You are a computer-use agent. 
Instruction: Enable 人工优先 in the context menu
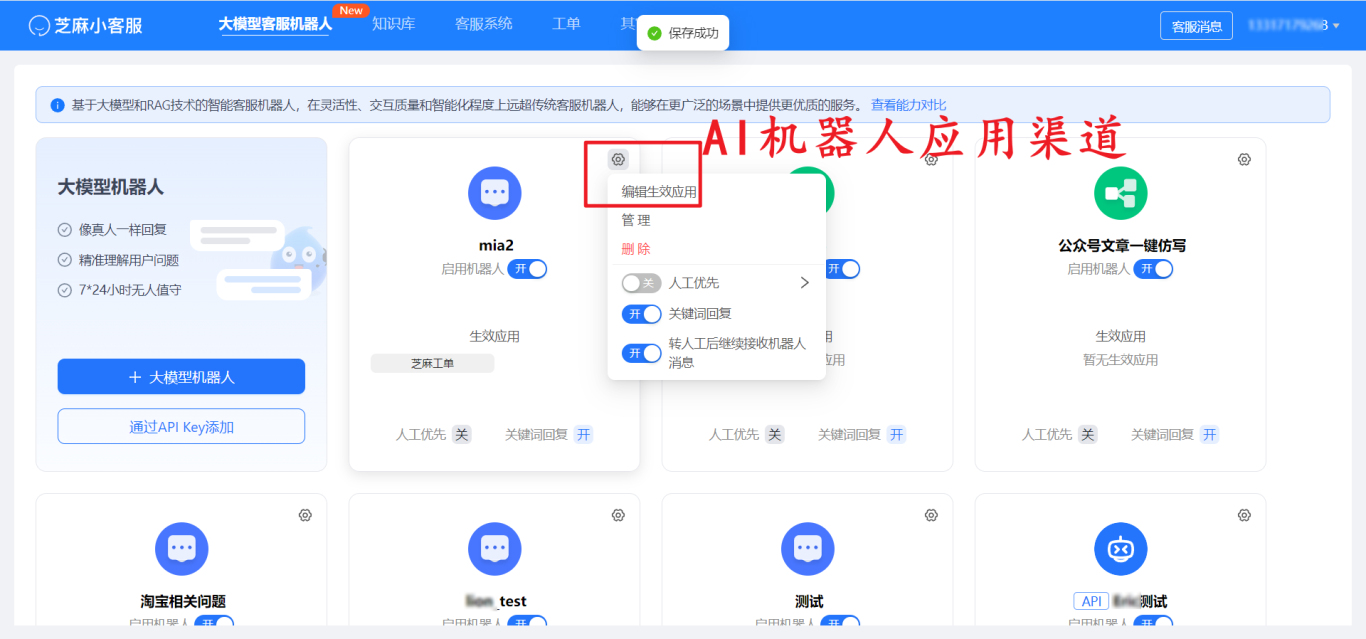pos(640,283)
